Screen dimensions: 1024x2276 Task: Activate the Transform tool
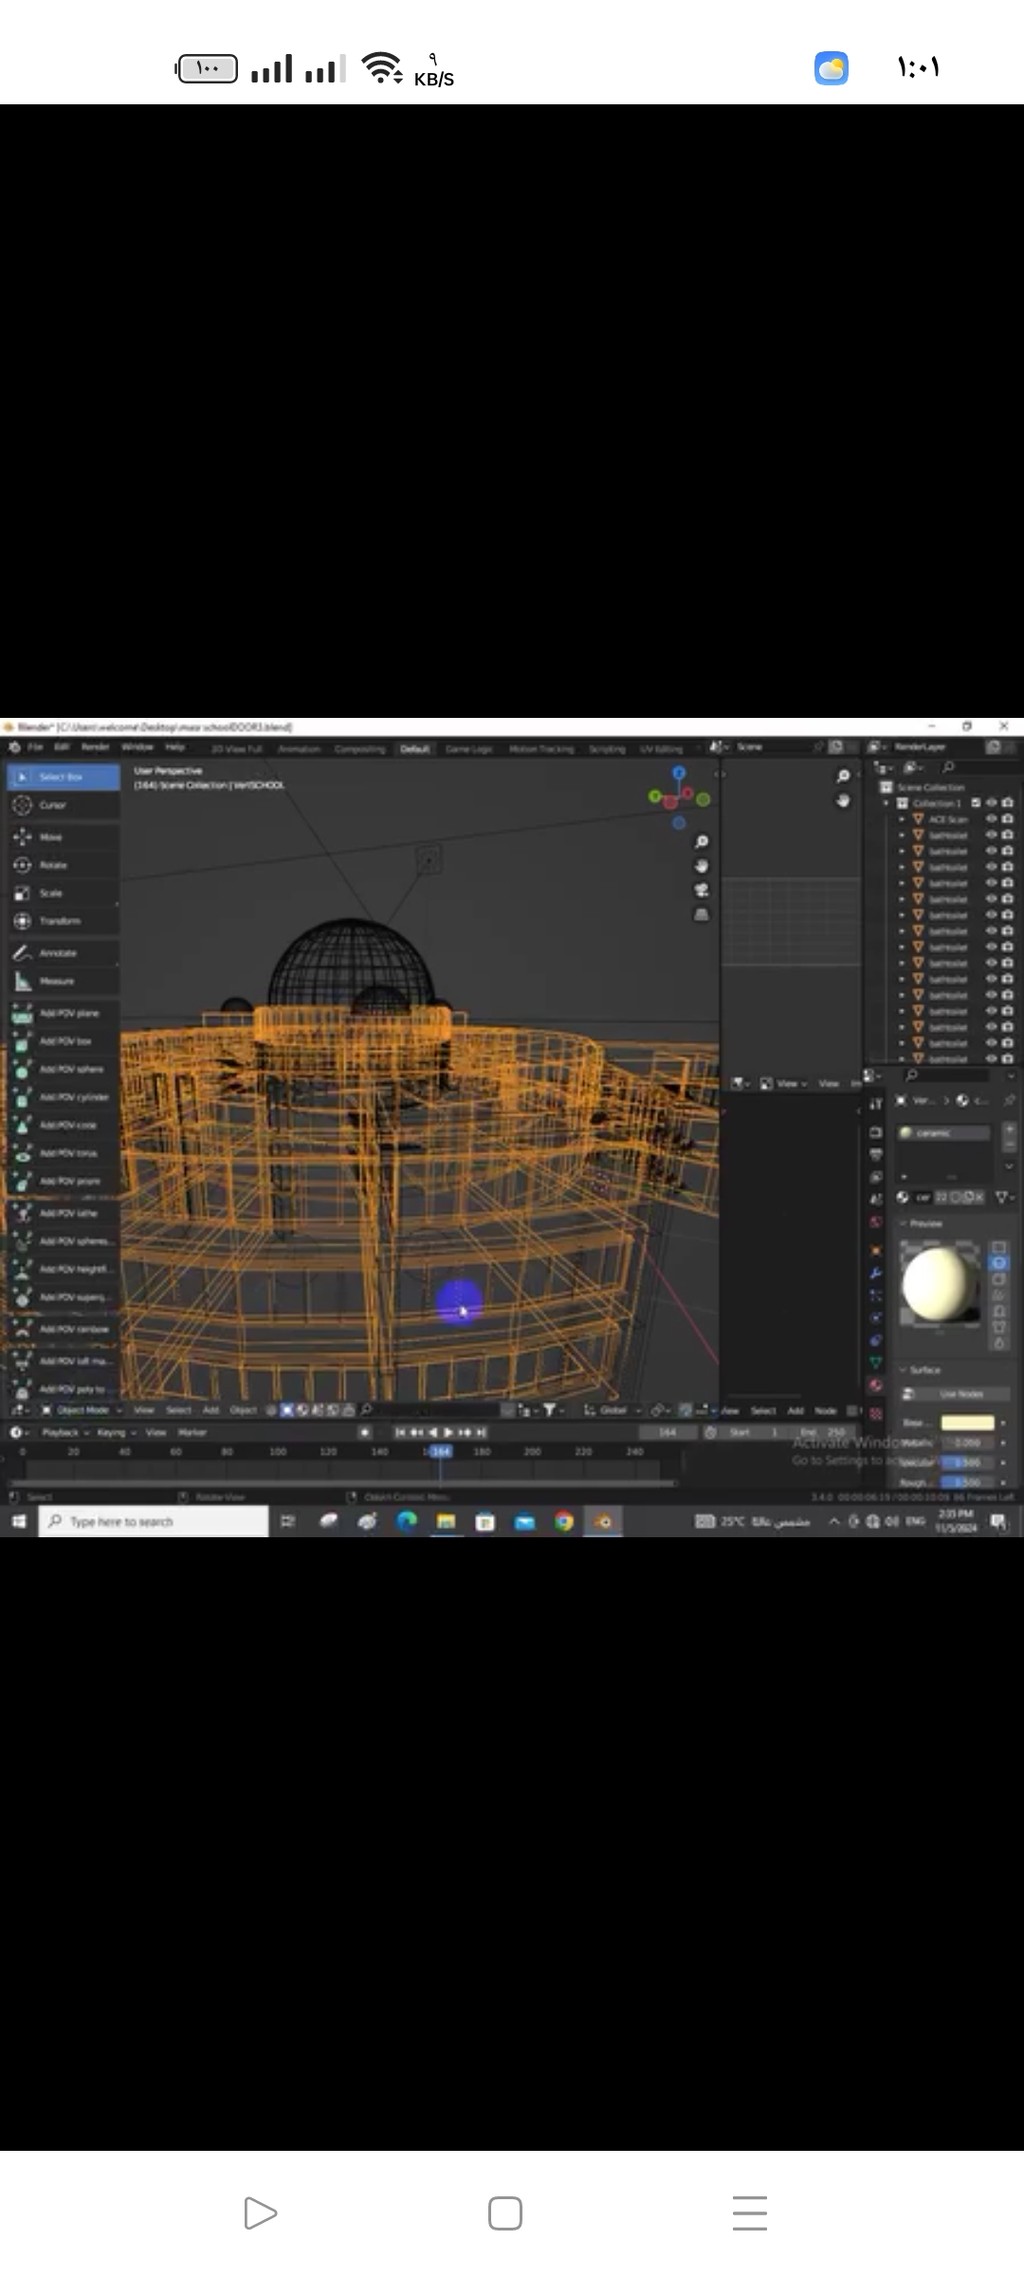(63, 921)
